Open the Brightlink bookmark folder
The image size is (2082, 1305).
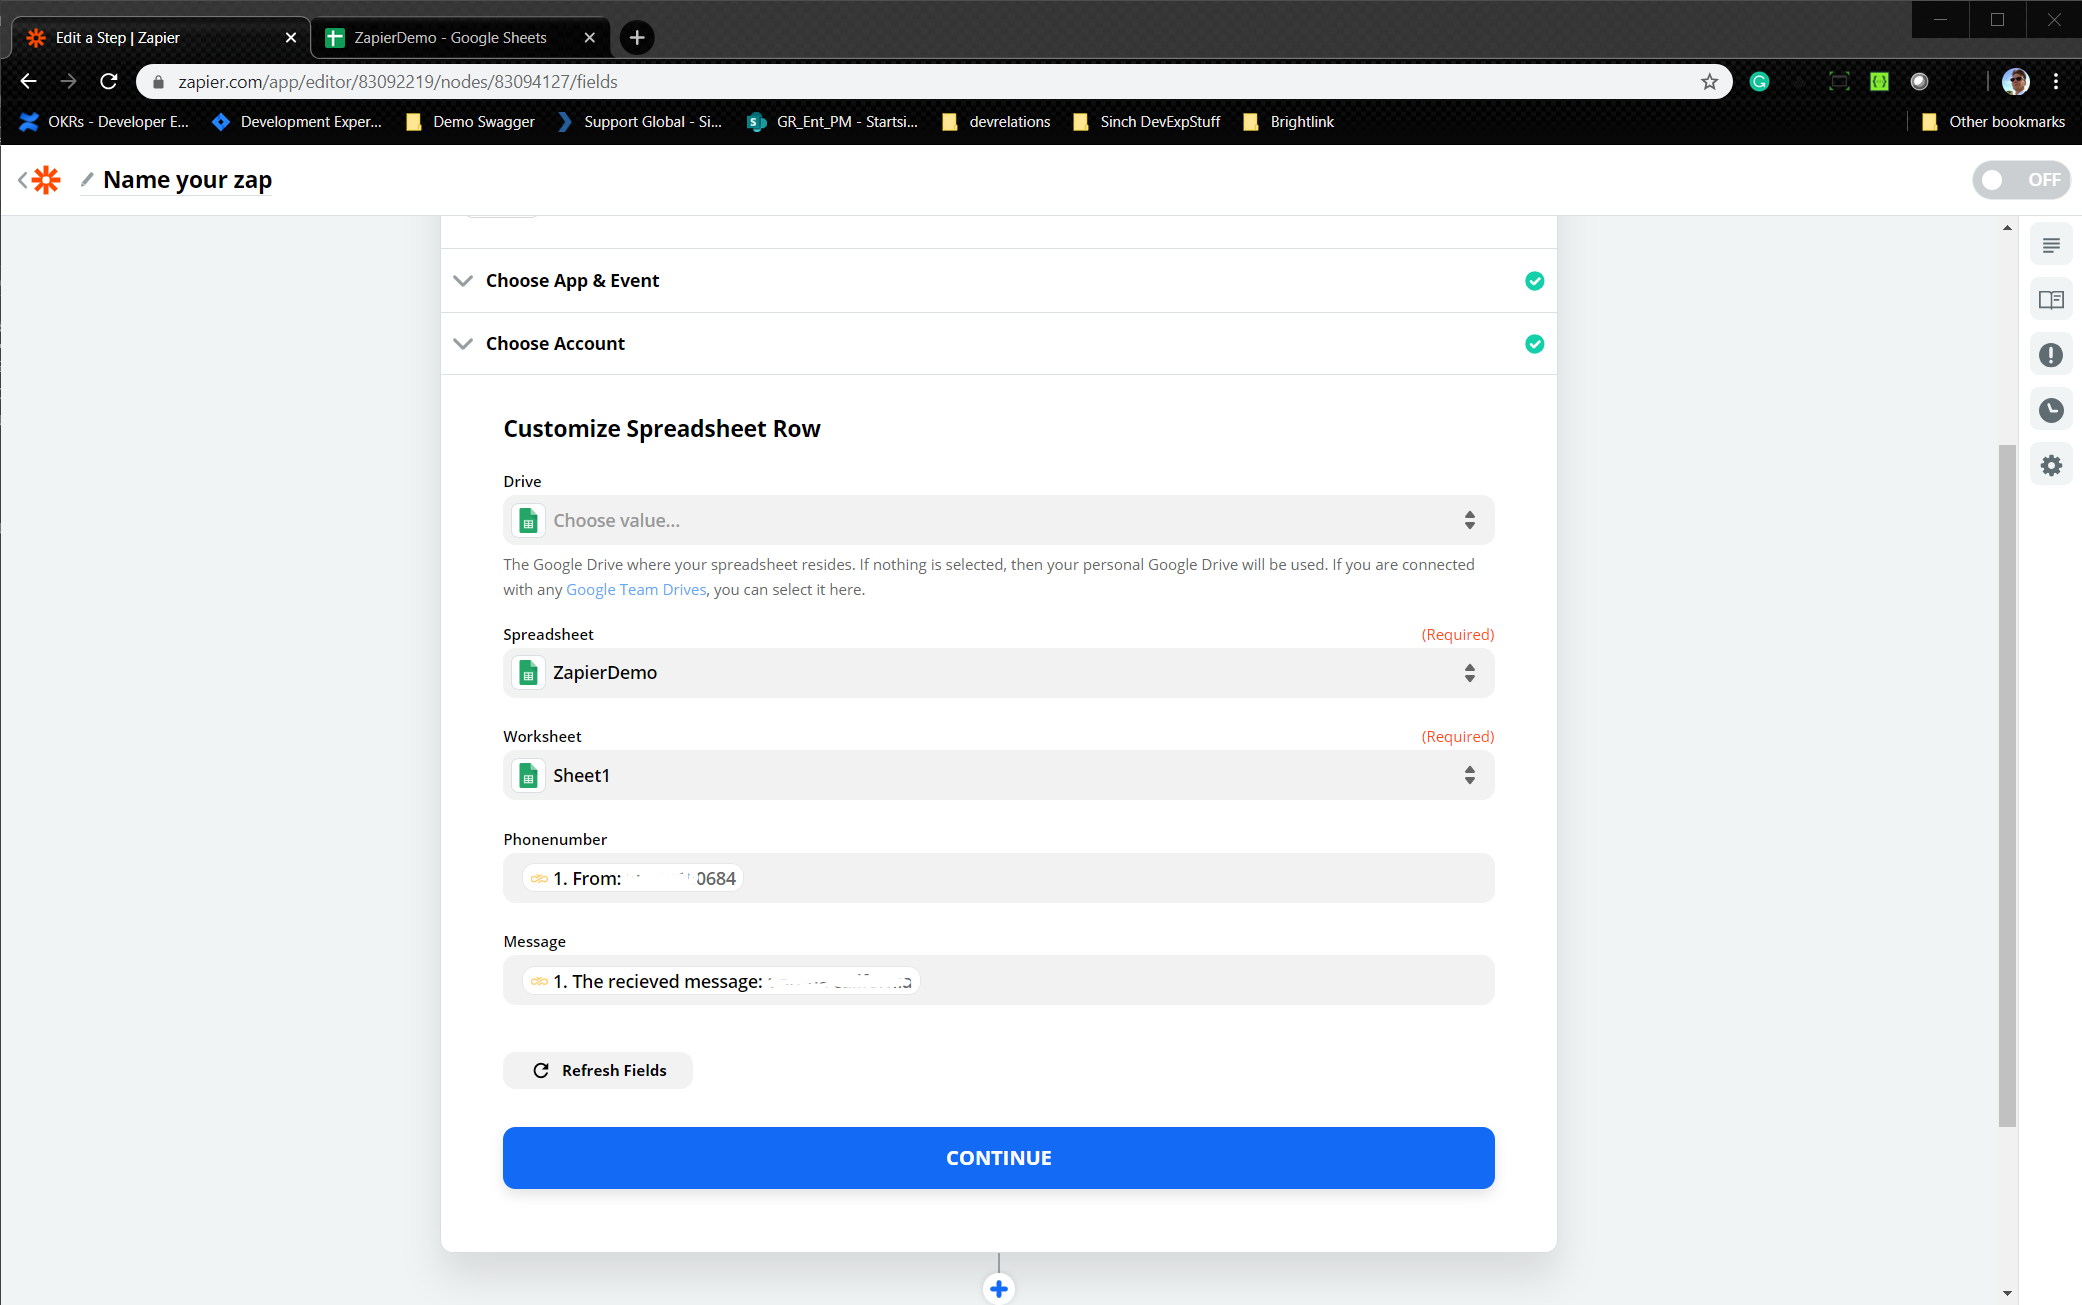coord(1288,122)
